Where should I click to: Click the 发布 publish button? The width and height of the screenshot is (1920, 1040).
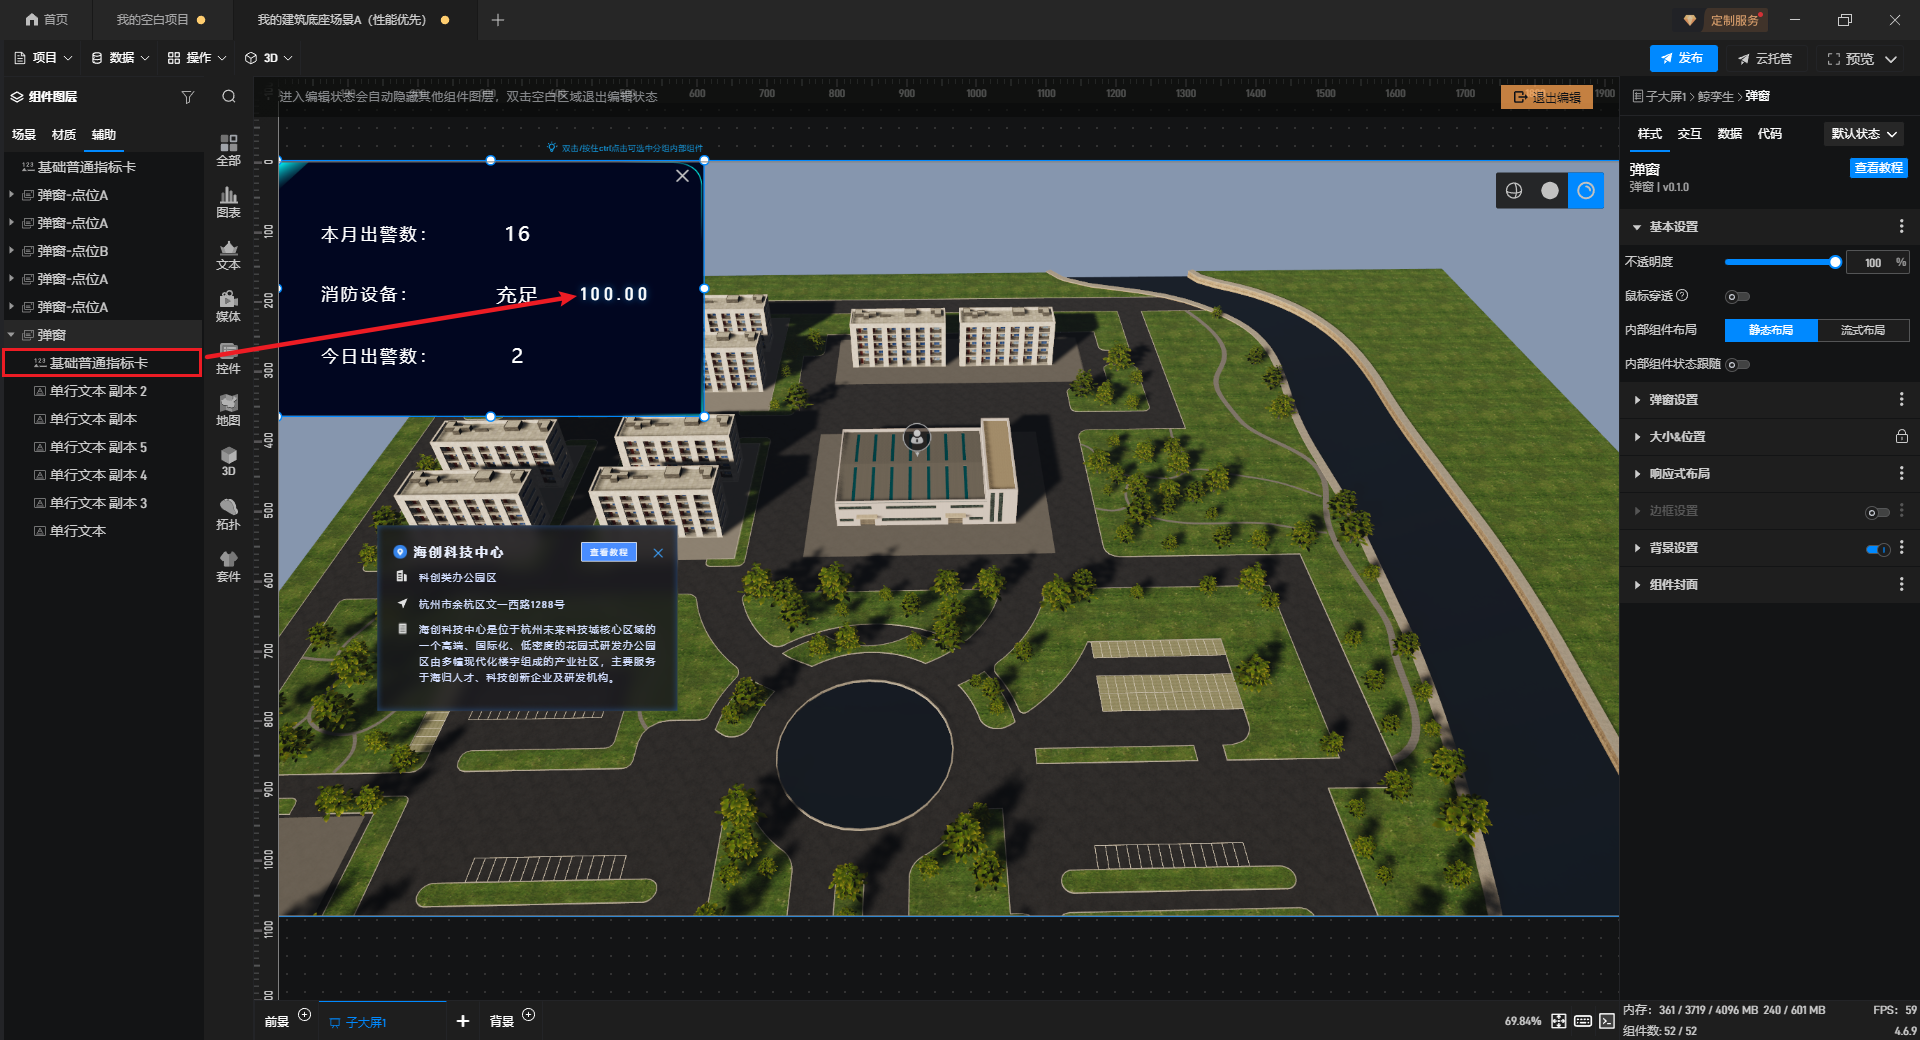(1683, 58)
